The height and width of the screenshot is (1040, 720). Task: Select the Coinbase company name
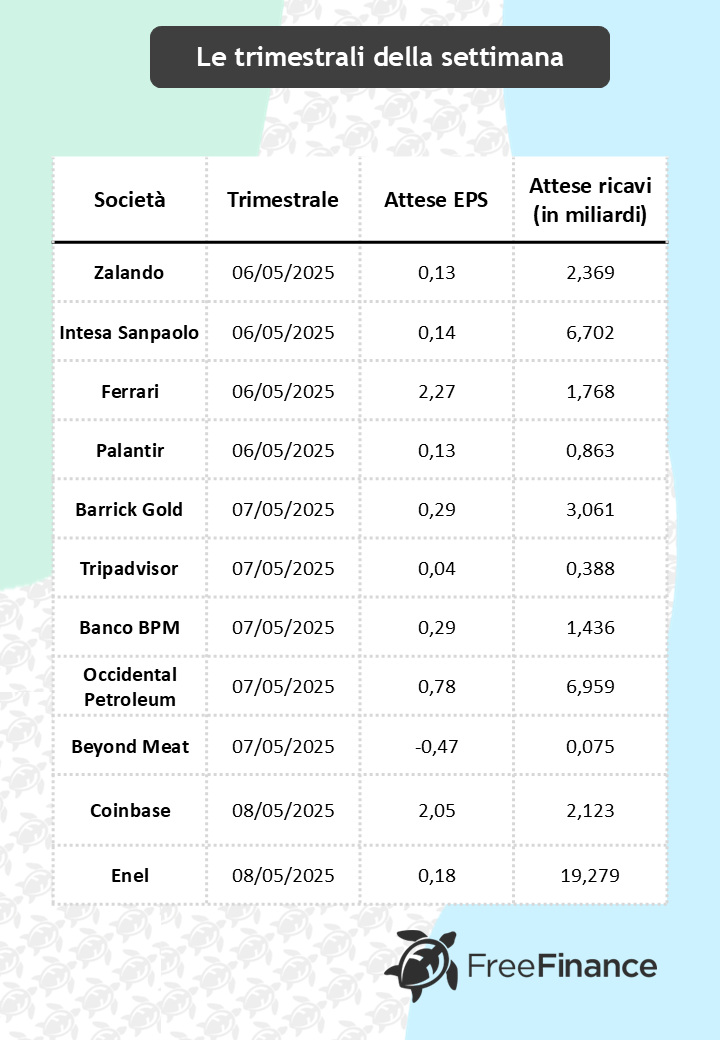tap(130, 810)
